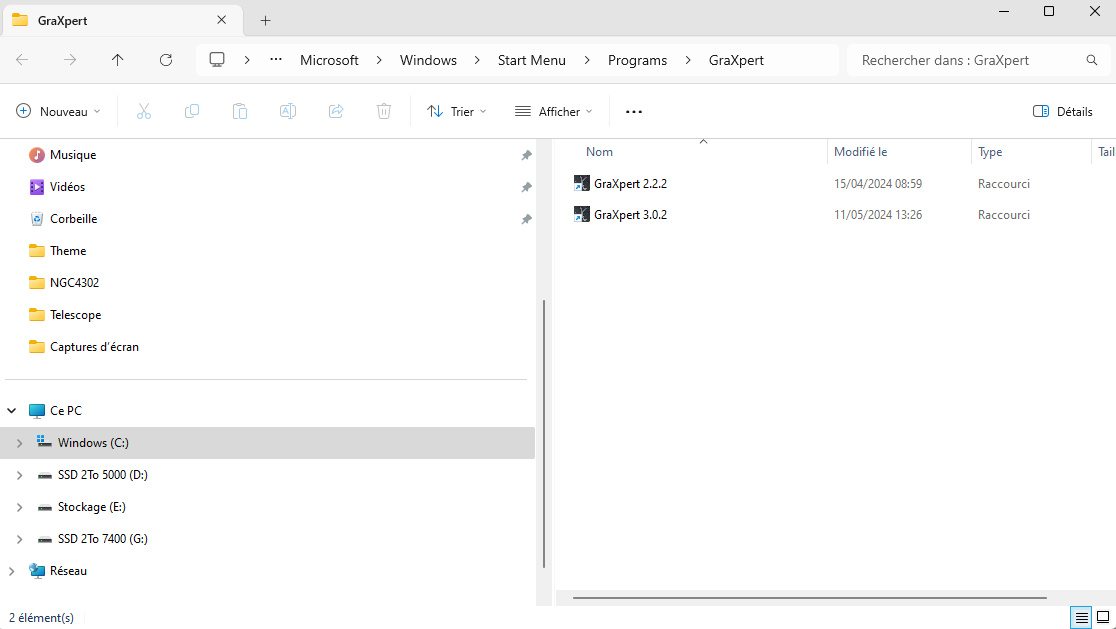This screenshot has height=629, width=1116.
Task: Click GraXpert in the breadcrumb path
Action: (737, 60)
